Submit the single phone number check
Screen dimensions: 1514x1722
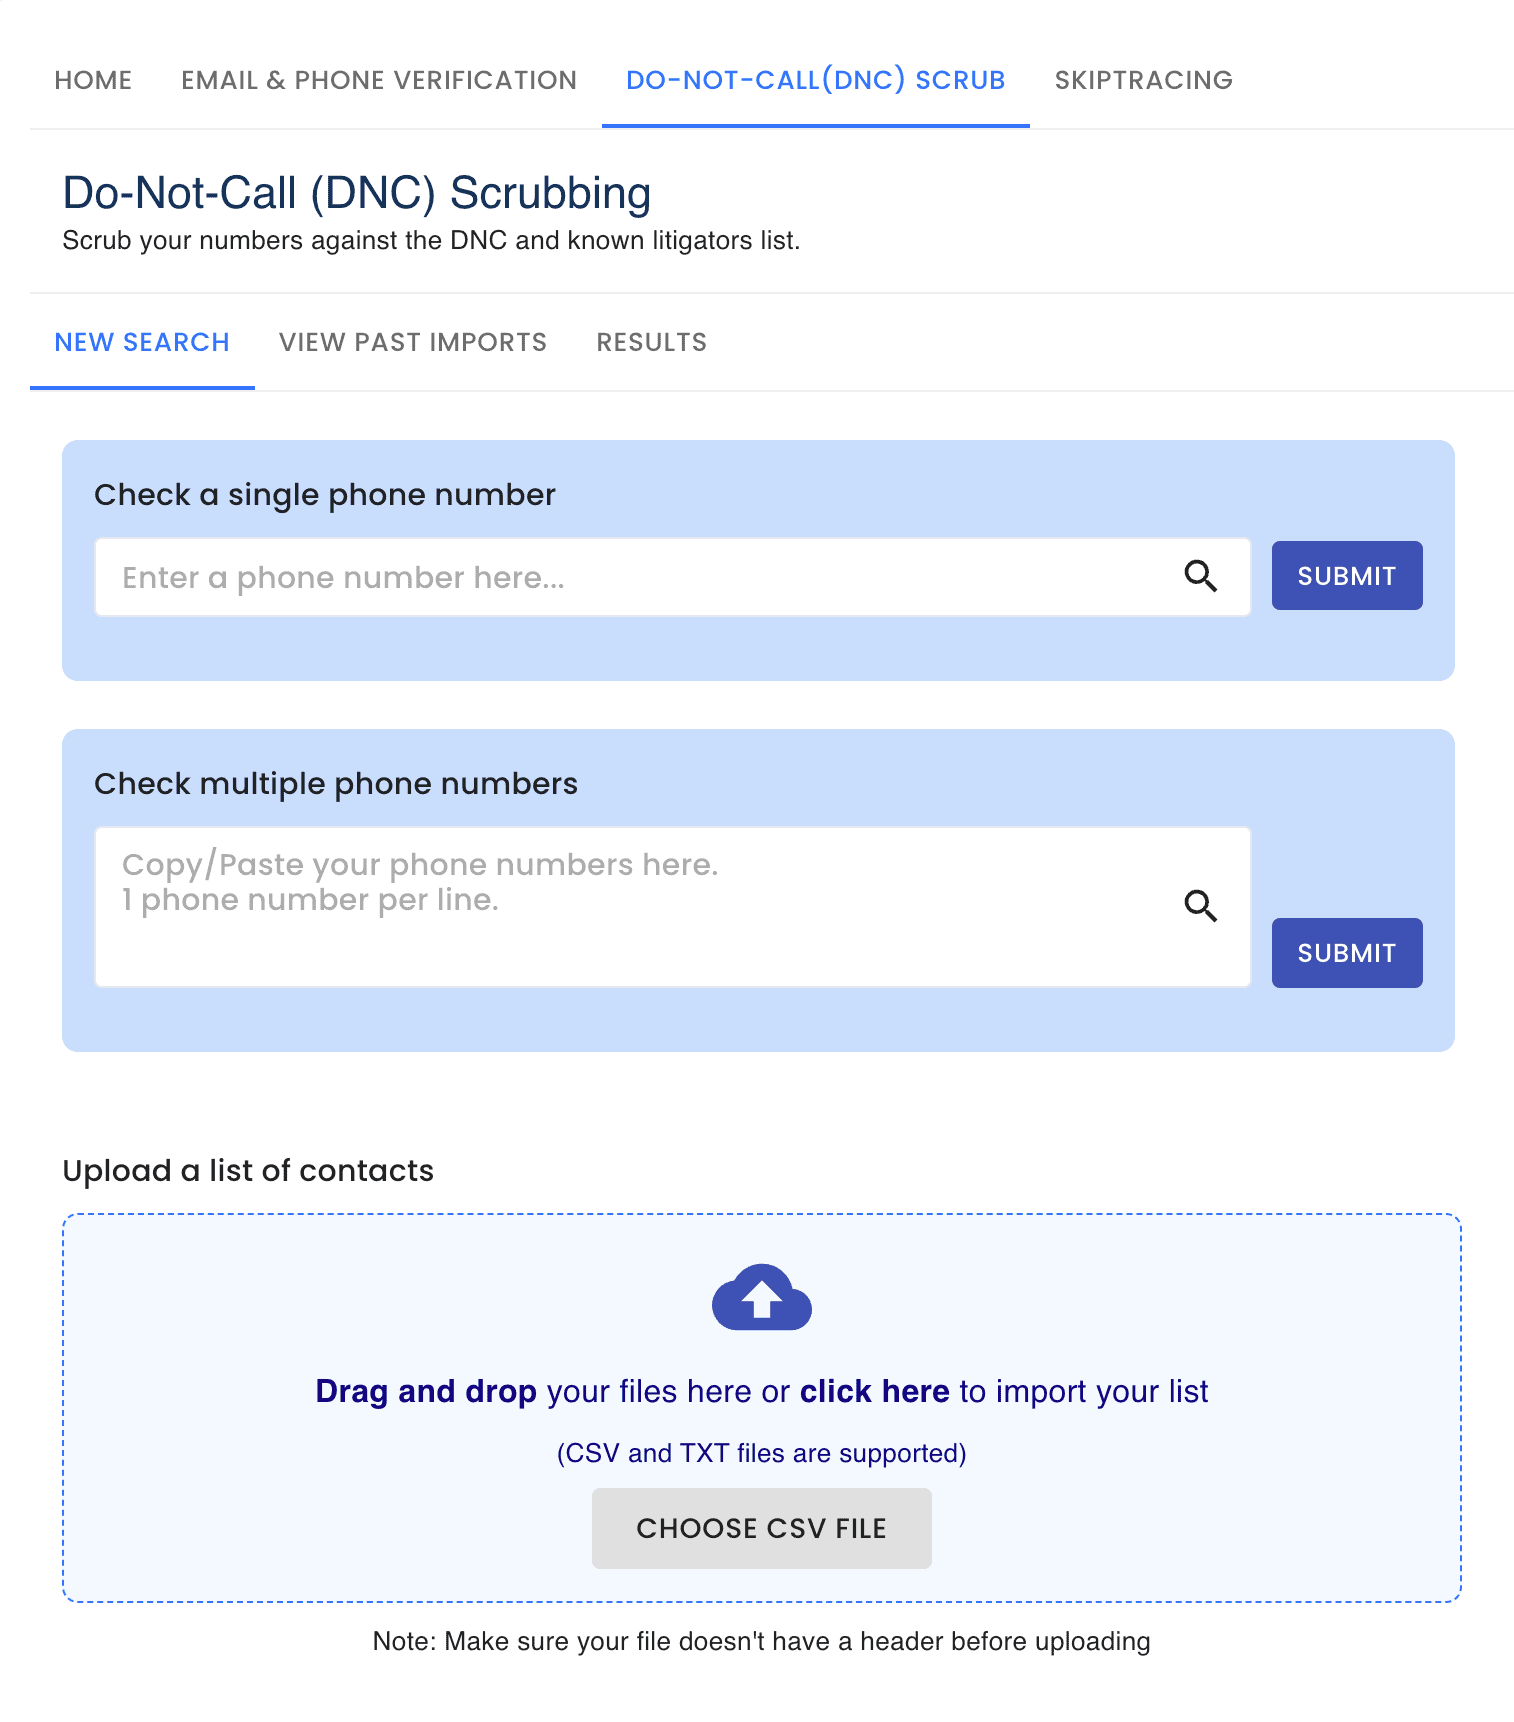1346,576
